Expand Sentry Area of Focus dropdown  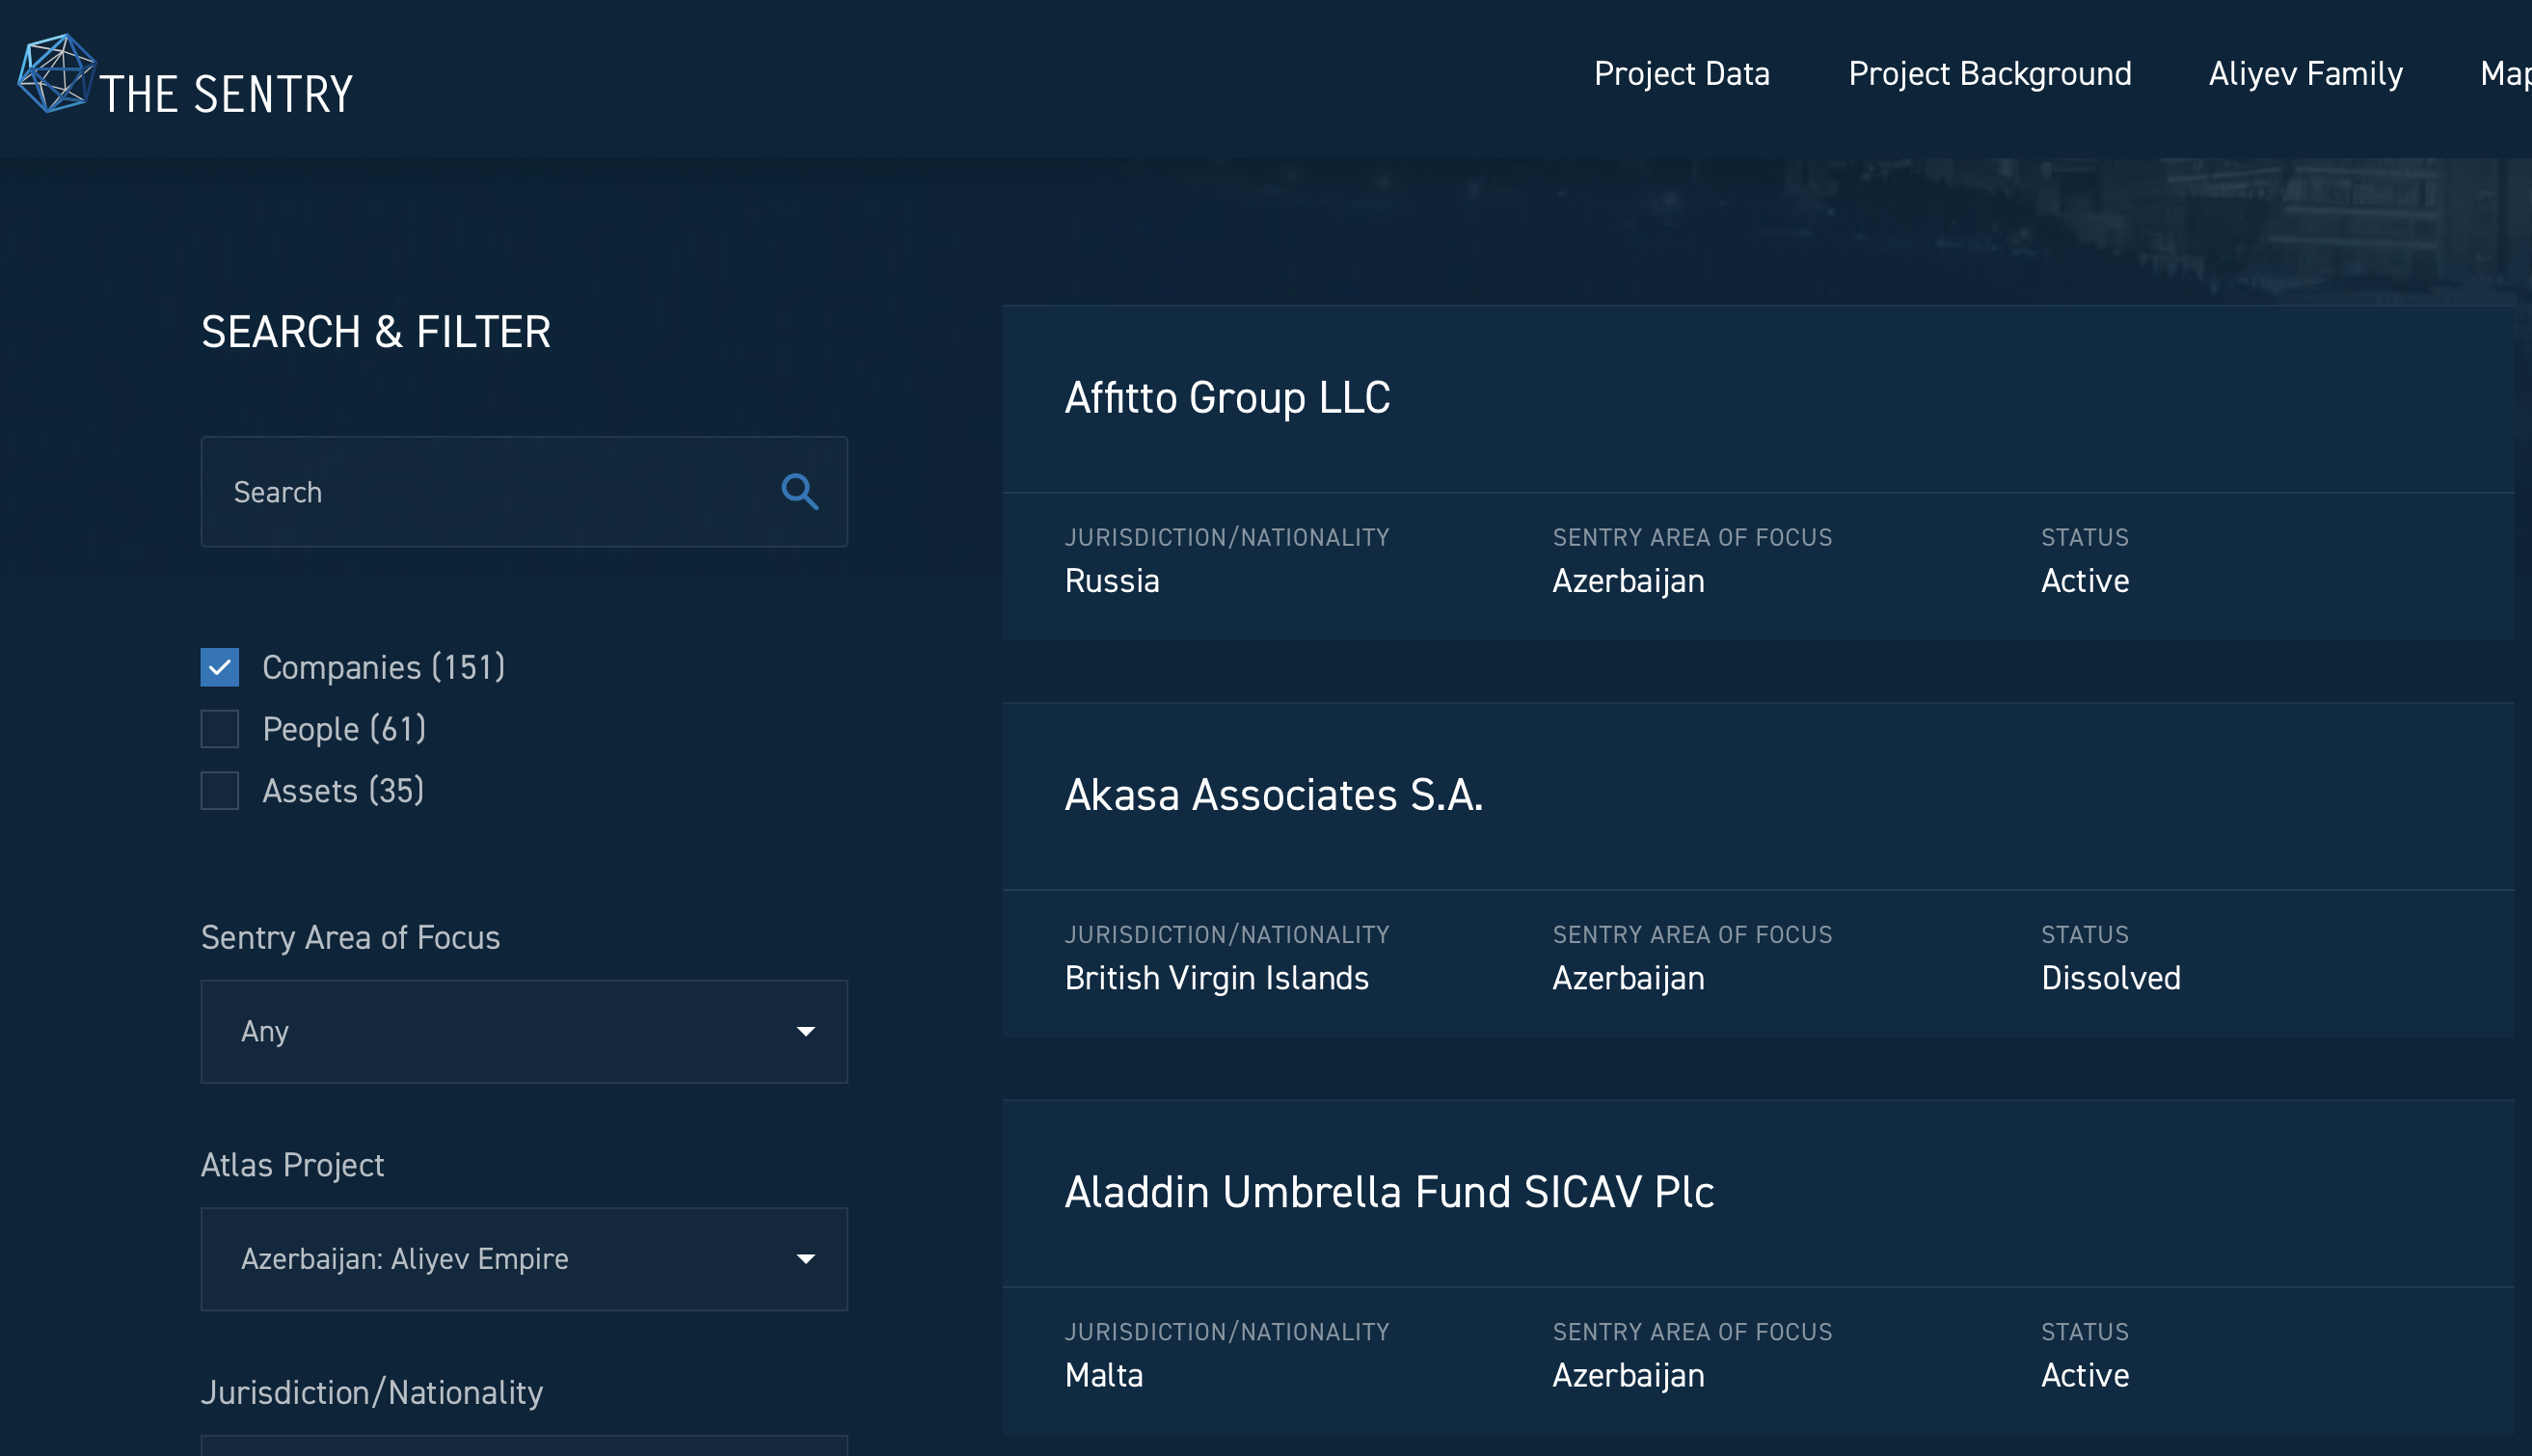click(524, 1030)
